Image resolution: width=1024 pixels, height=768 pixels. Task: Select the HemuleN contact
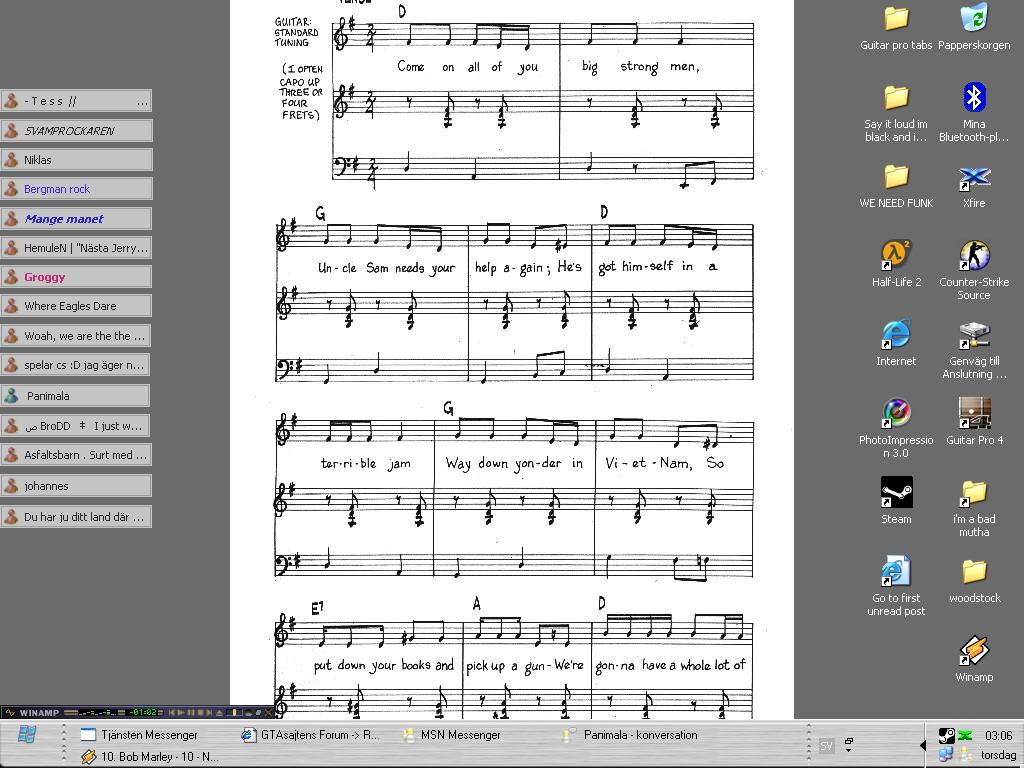[x=76, y=248]
